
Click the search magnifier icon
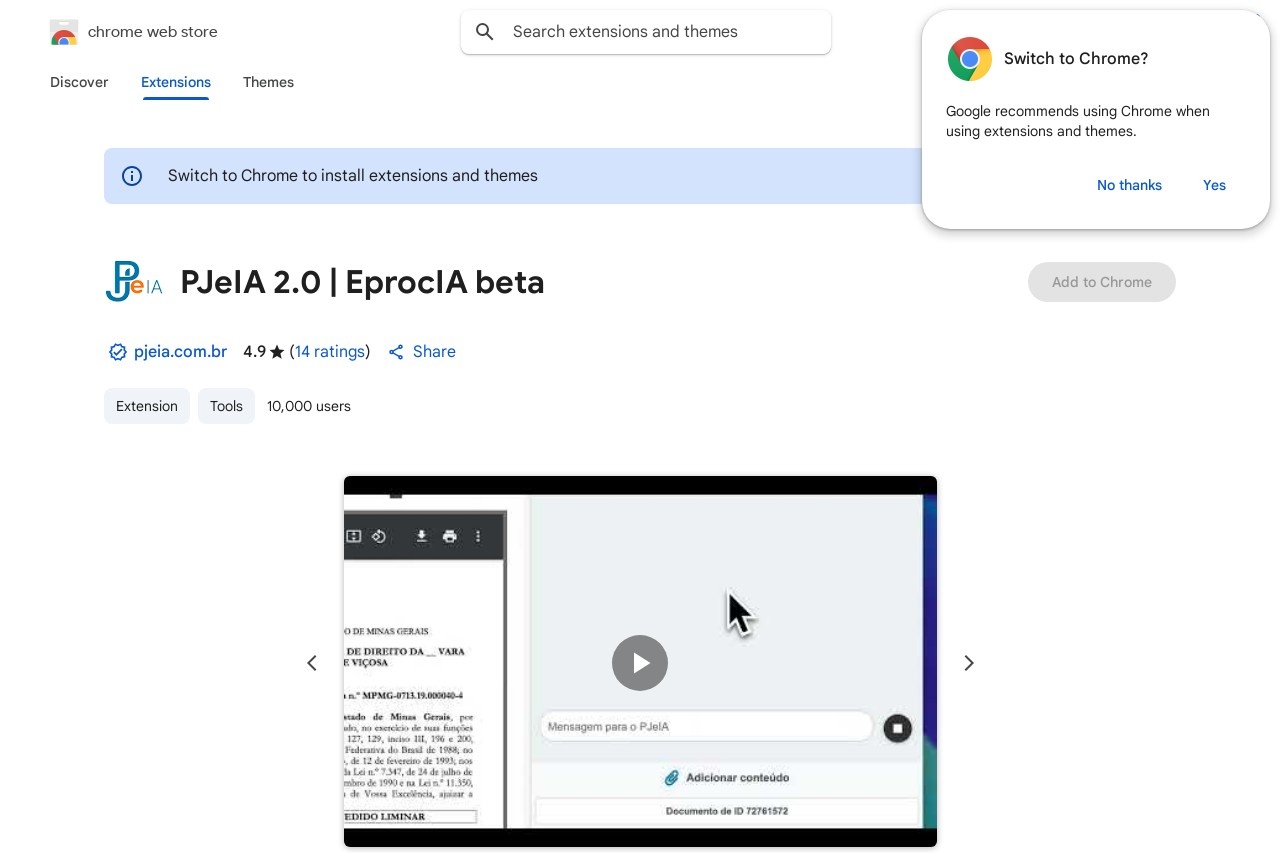485,32
